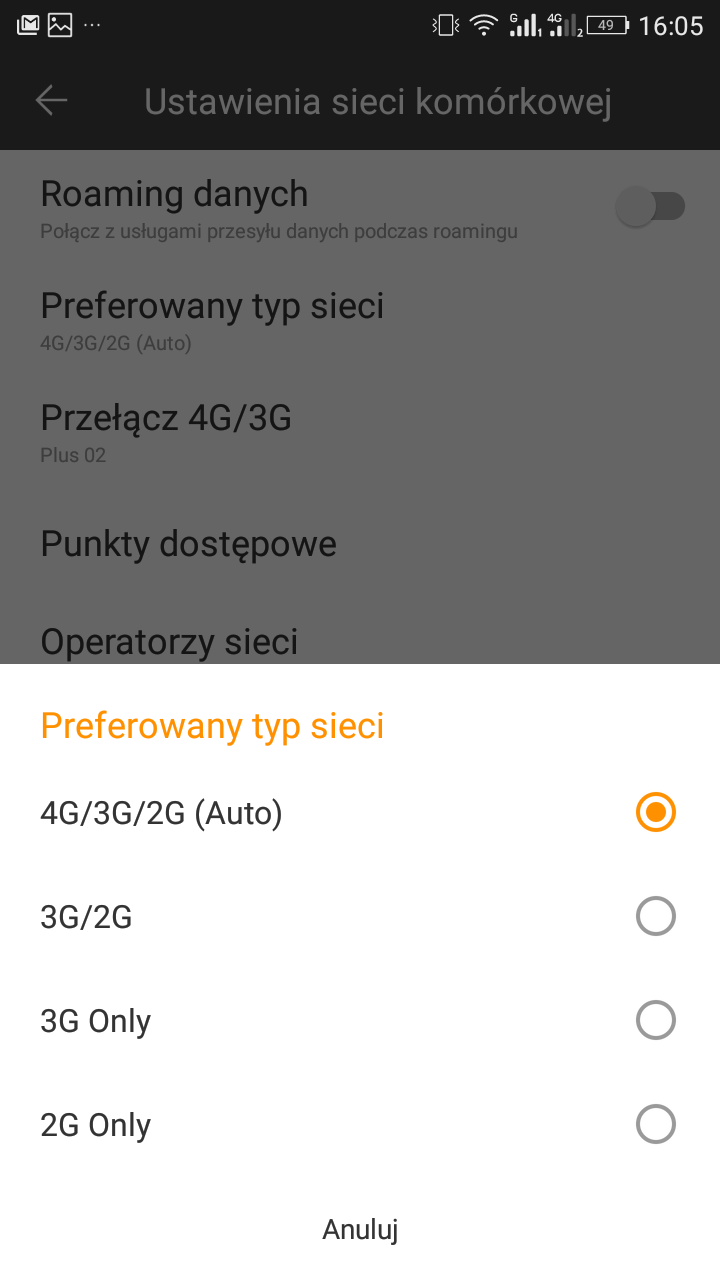Tap the back arrow in header
The image size is (720, 1280).
(x=51, y=100)
